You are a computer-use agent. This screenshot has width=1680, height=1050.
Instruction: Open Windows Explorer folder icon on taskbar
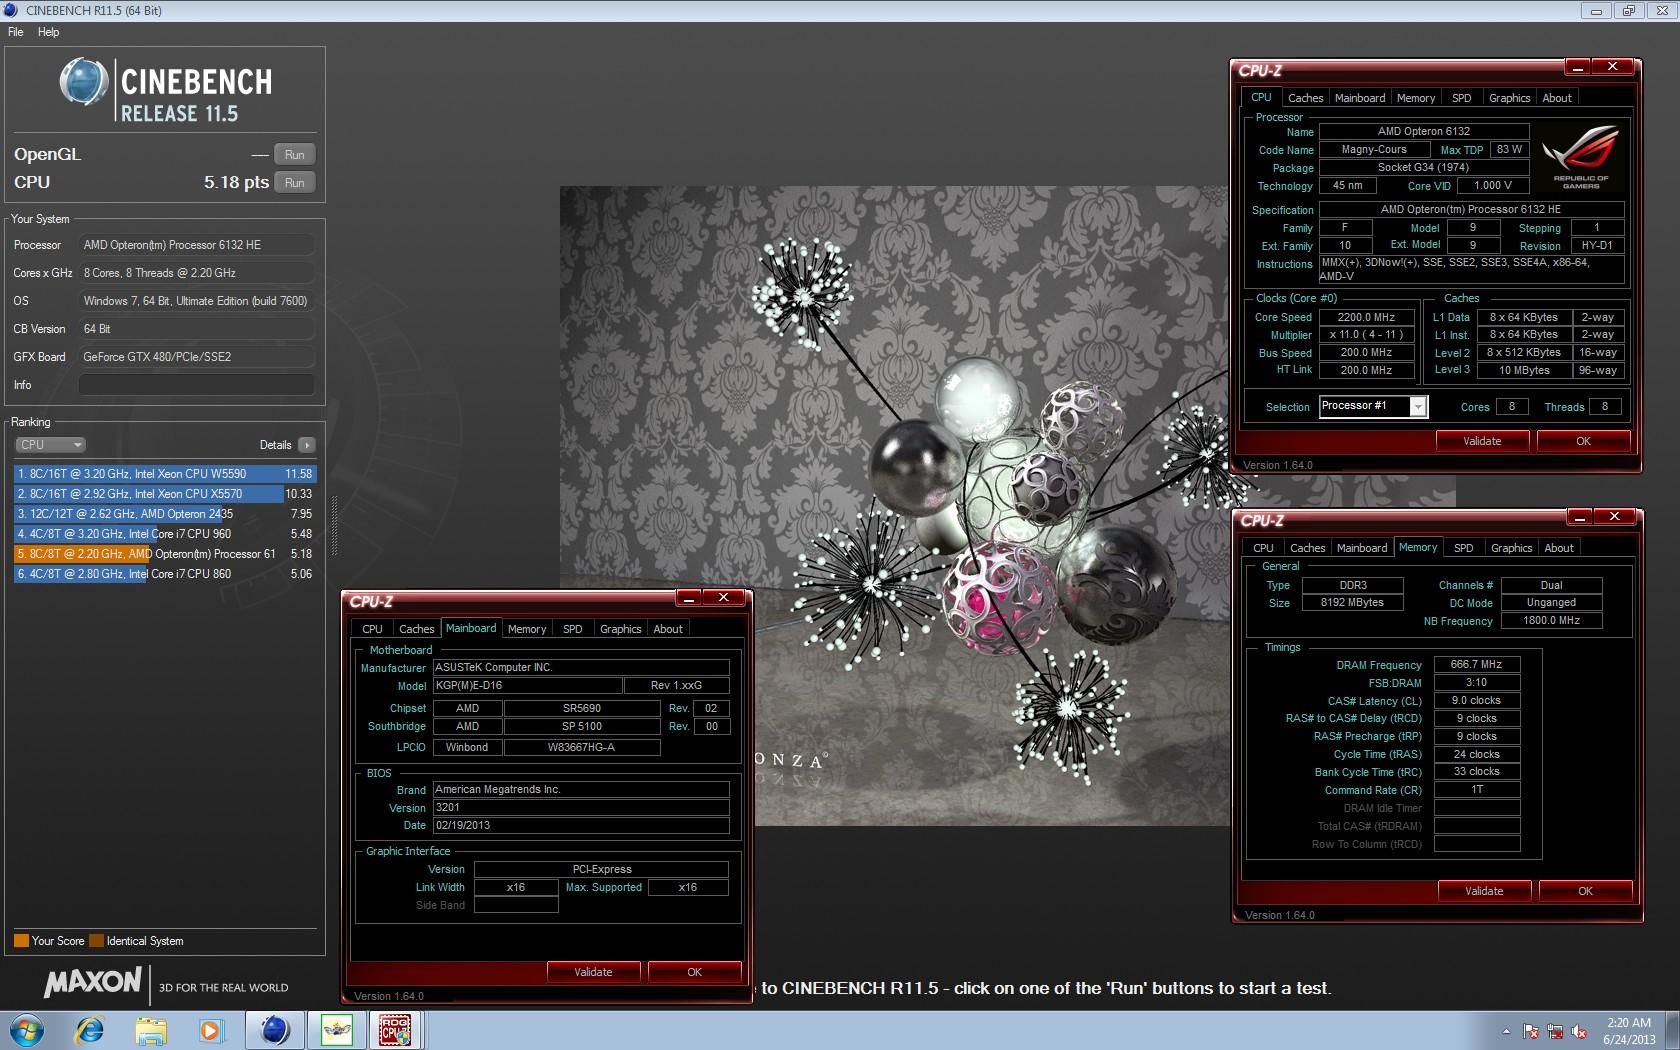point(151,1030)
